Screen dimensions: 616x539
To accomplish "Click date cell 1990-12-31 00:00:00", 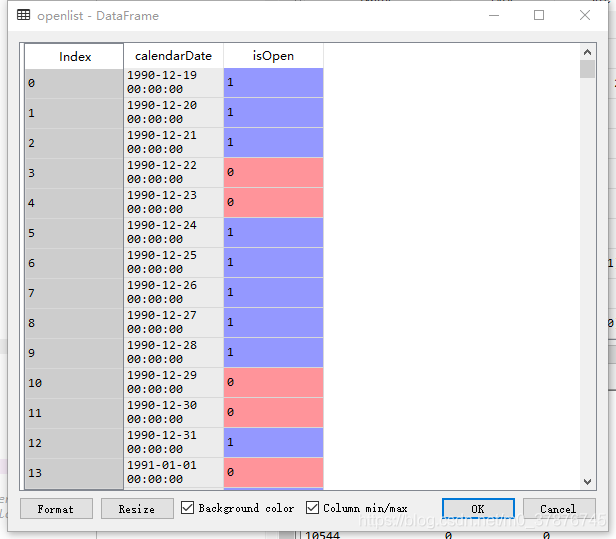I will pyautogui.click(x=174, y=442).
